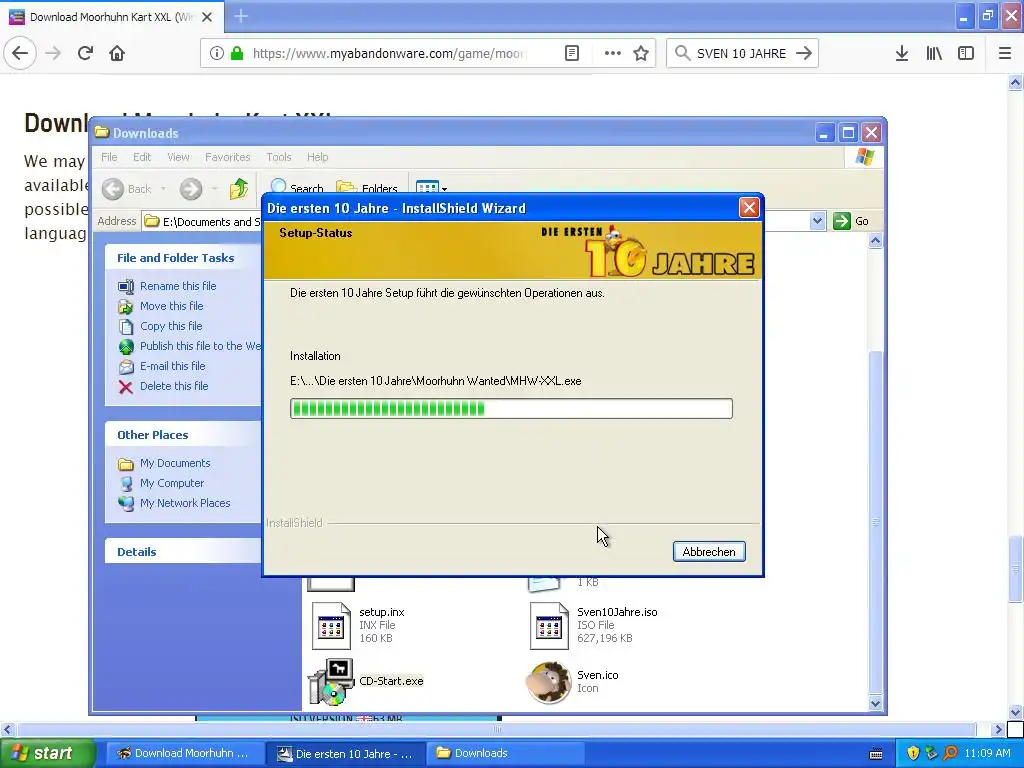Viewport: 1024px width, 768px height.
Task: Click Firefox forward arrow button
Action: point(53,53)
